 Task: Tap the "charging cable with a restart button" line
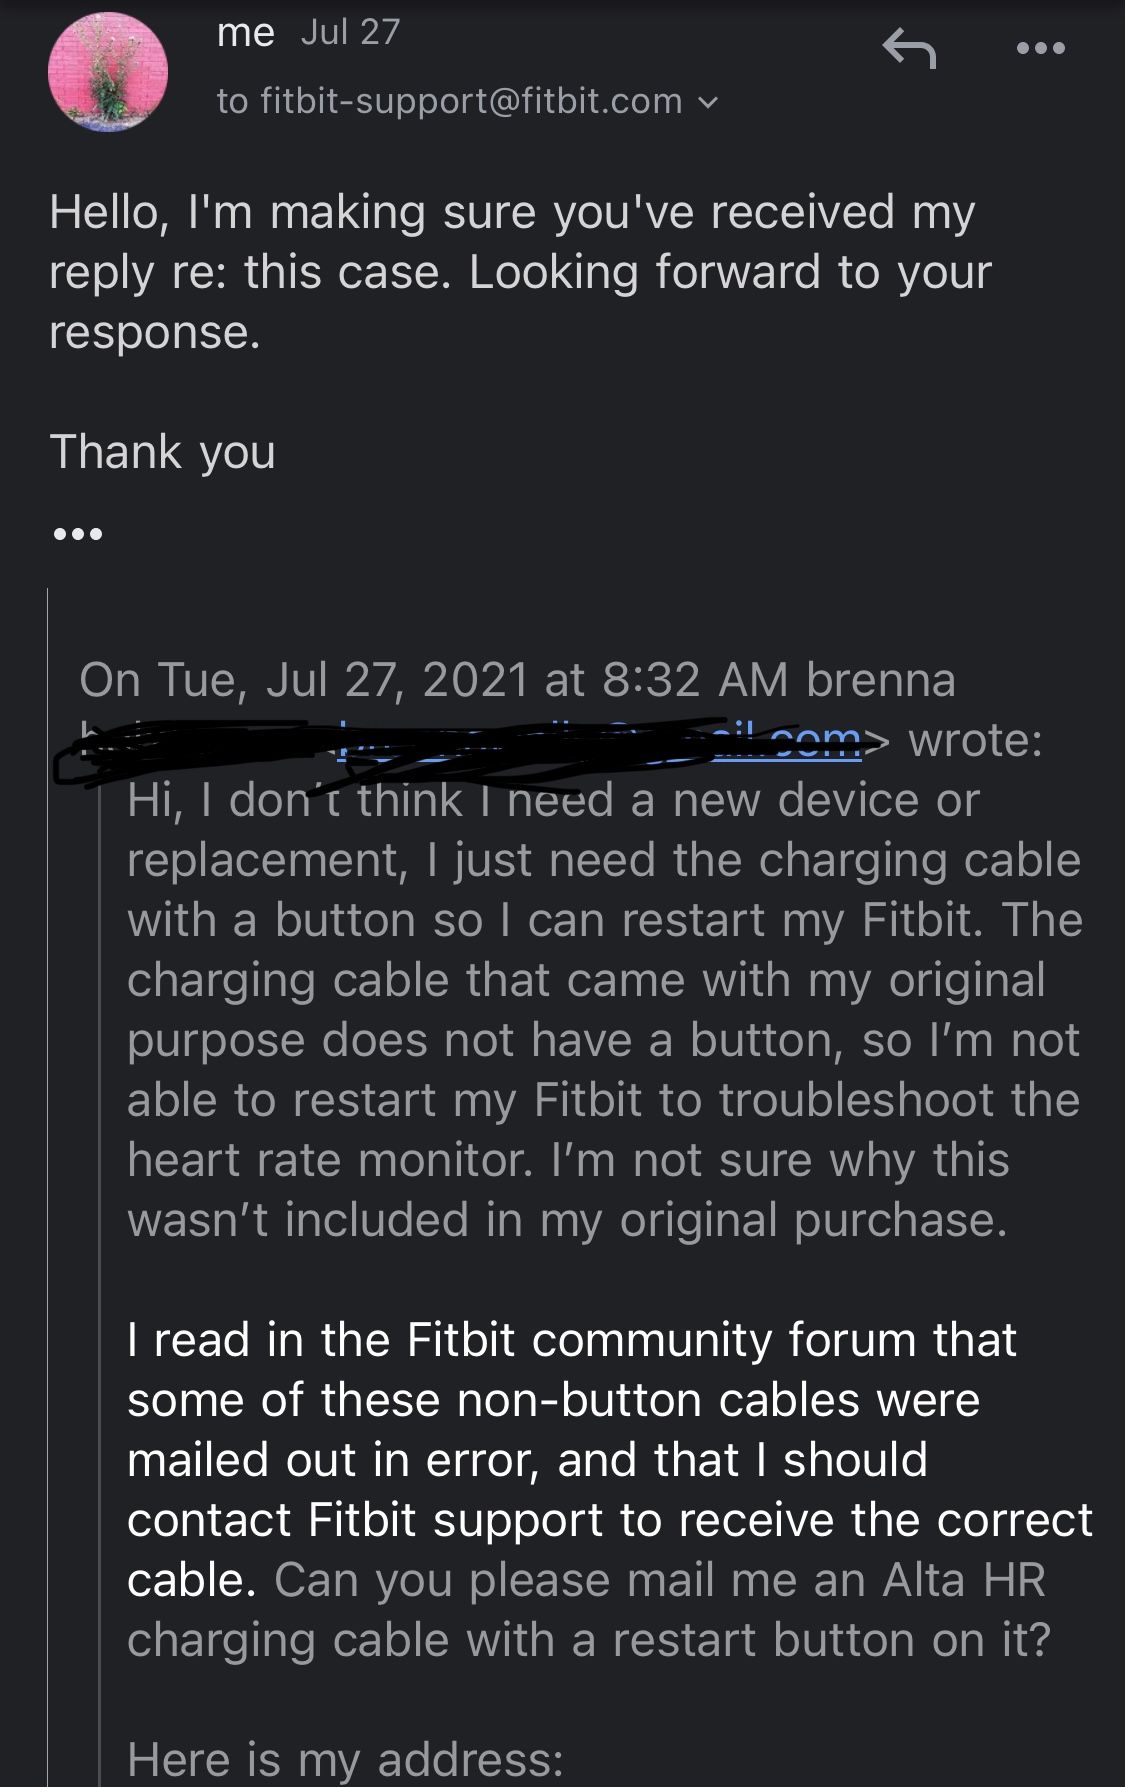(x=588, y=1640)
